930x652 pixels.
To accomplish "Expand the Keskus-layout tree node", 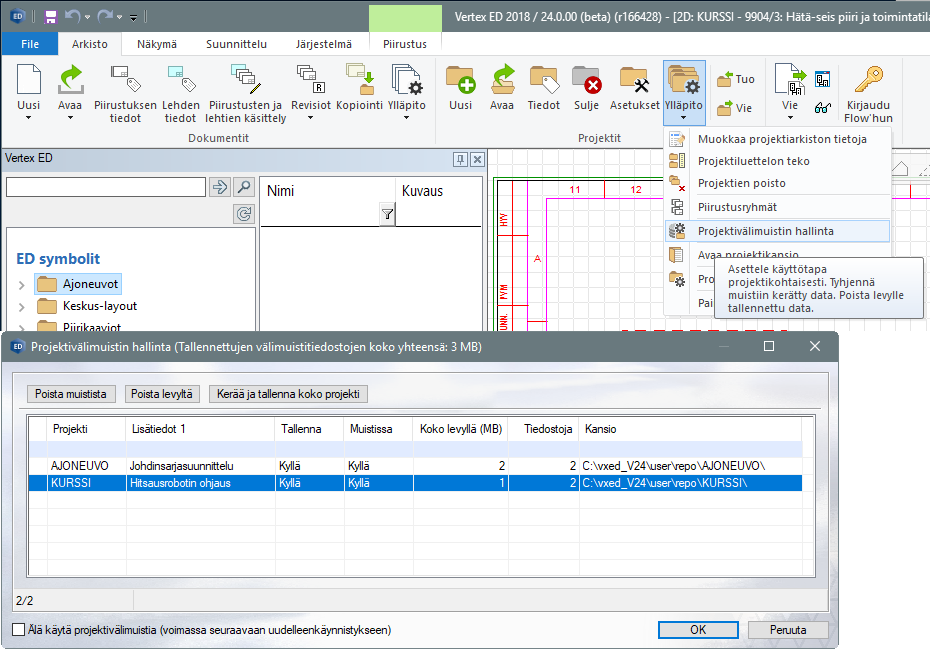I will click(x=22, y=307).
